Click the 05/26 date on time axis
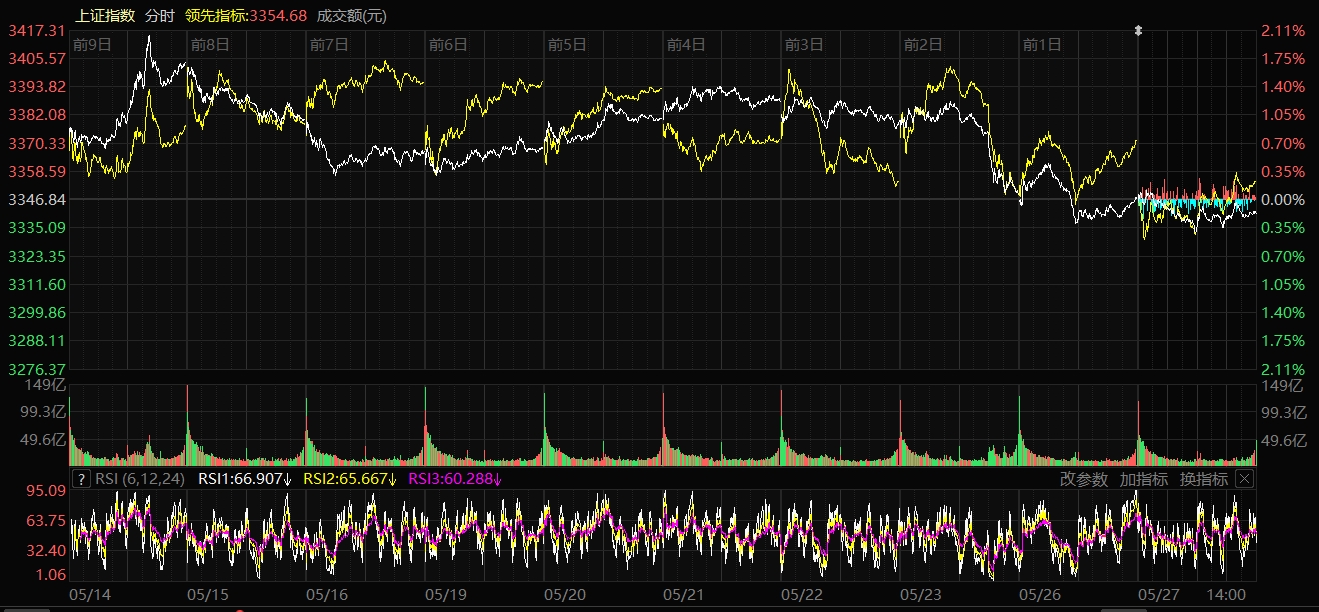The width and height of the screenshot is (1319, 612). coord(1040,594)
